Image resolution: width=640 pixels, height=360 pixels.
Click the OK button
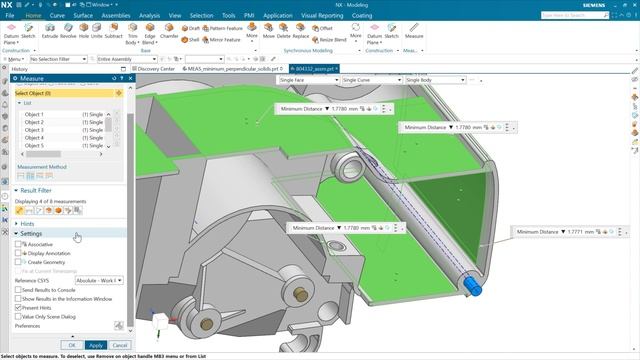tap(72, 345)
